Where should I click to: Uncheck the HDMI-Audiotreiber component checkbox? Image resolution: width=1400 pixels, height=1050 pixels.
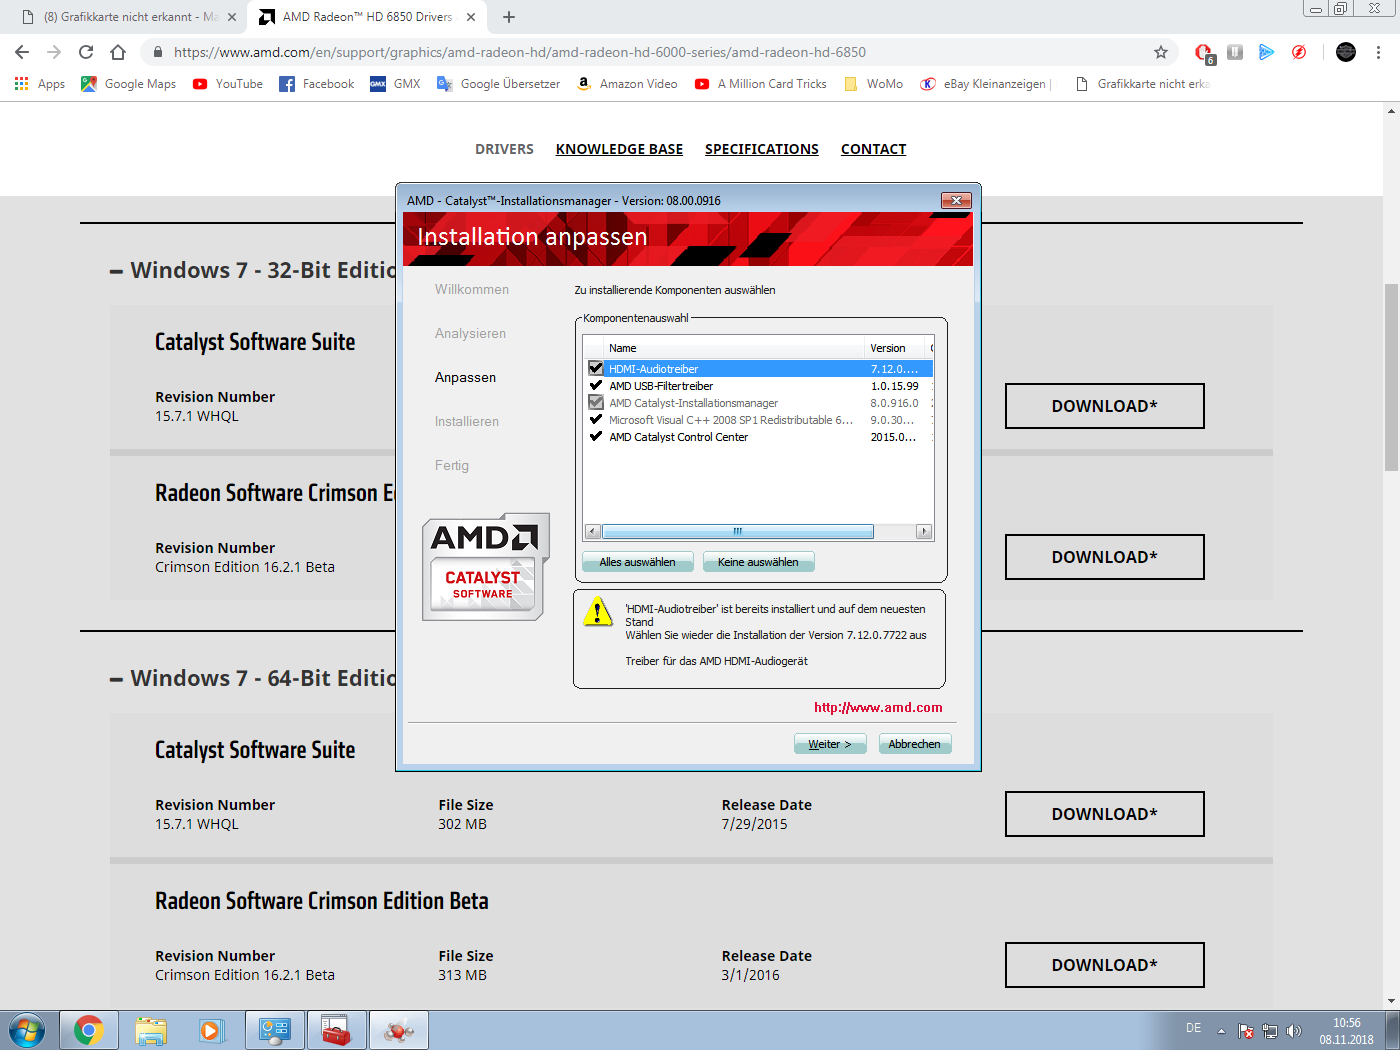[596, 368]
